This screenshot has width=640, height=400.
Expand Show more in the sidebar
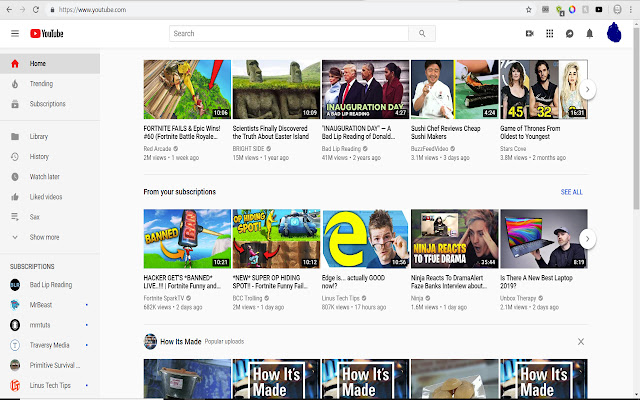point(50,237)
